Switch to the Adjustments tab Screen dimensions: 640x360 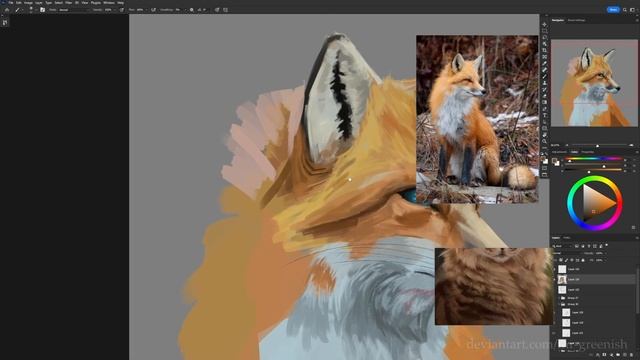pos(559,152)
